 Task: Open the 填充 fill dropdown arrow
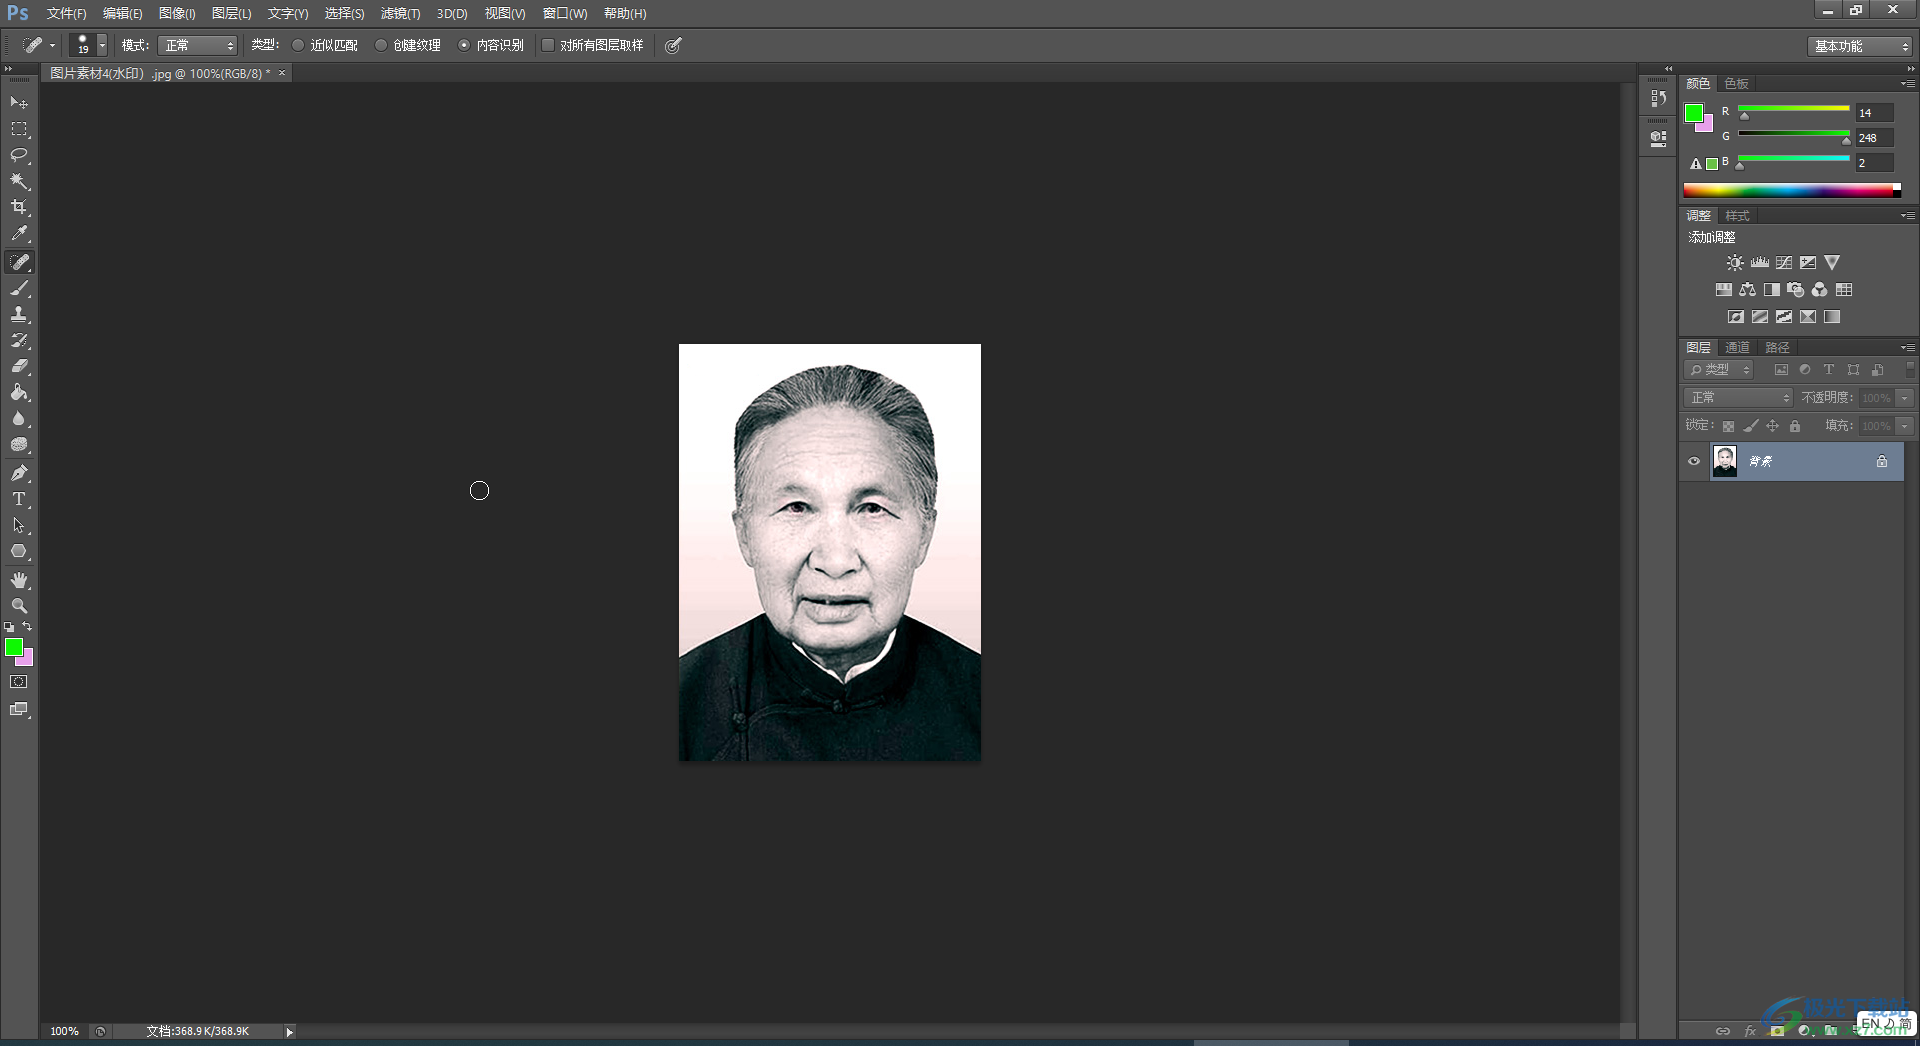point(1905,426)
